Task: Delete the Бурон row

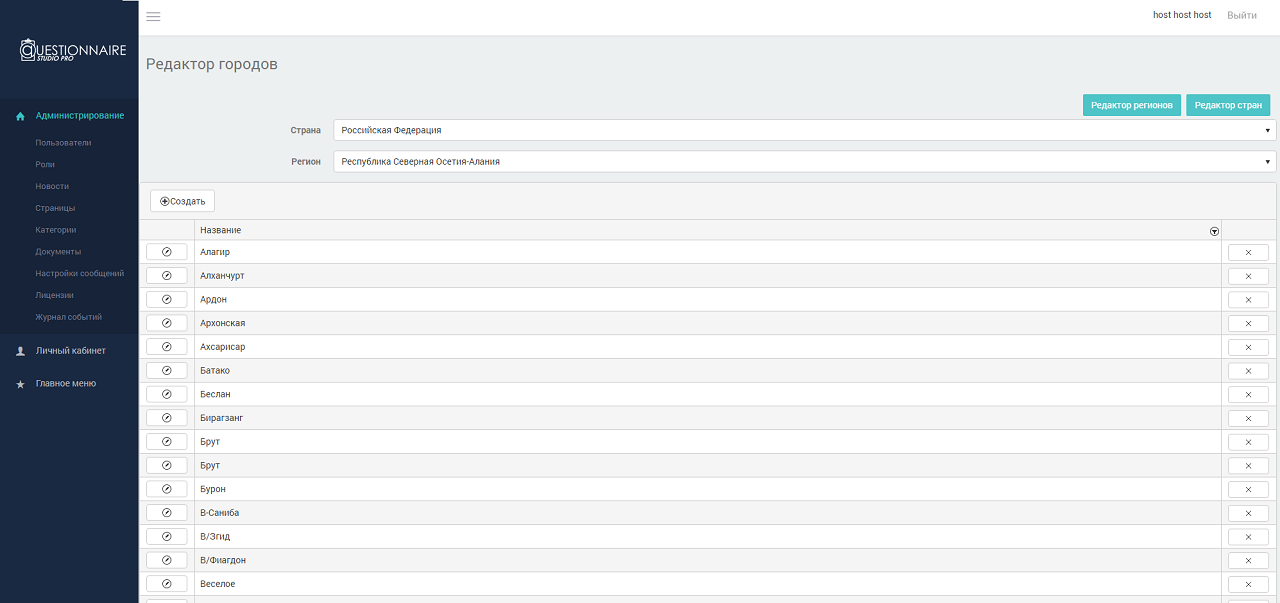Action: coord(1248,489)
